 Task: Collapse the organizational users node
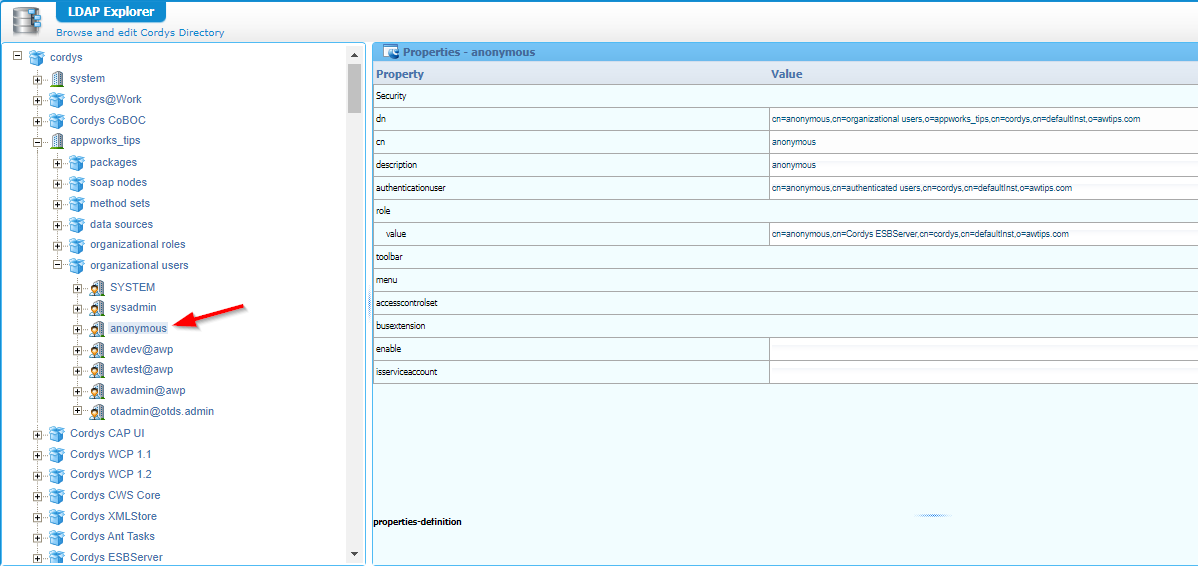[x=58, y=266]
